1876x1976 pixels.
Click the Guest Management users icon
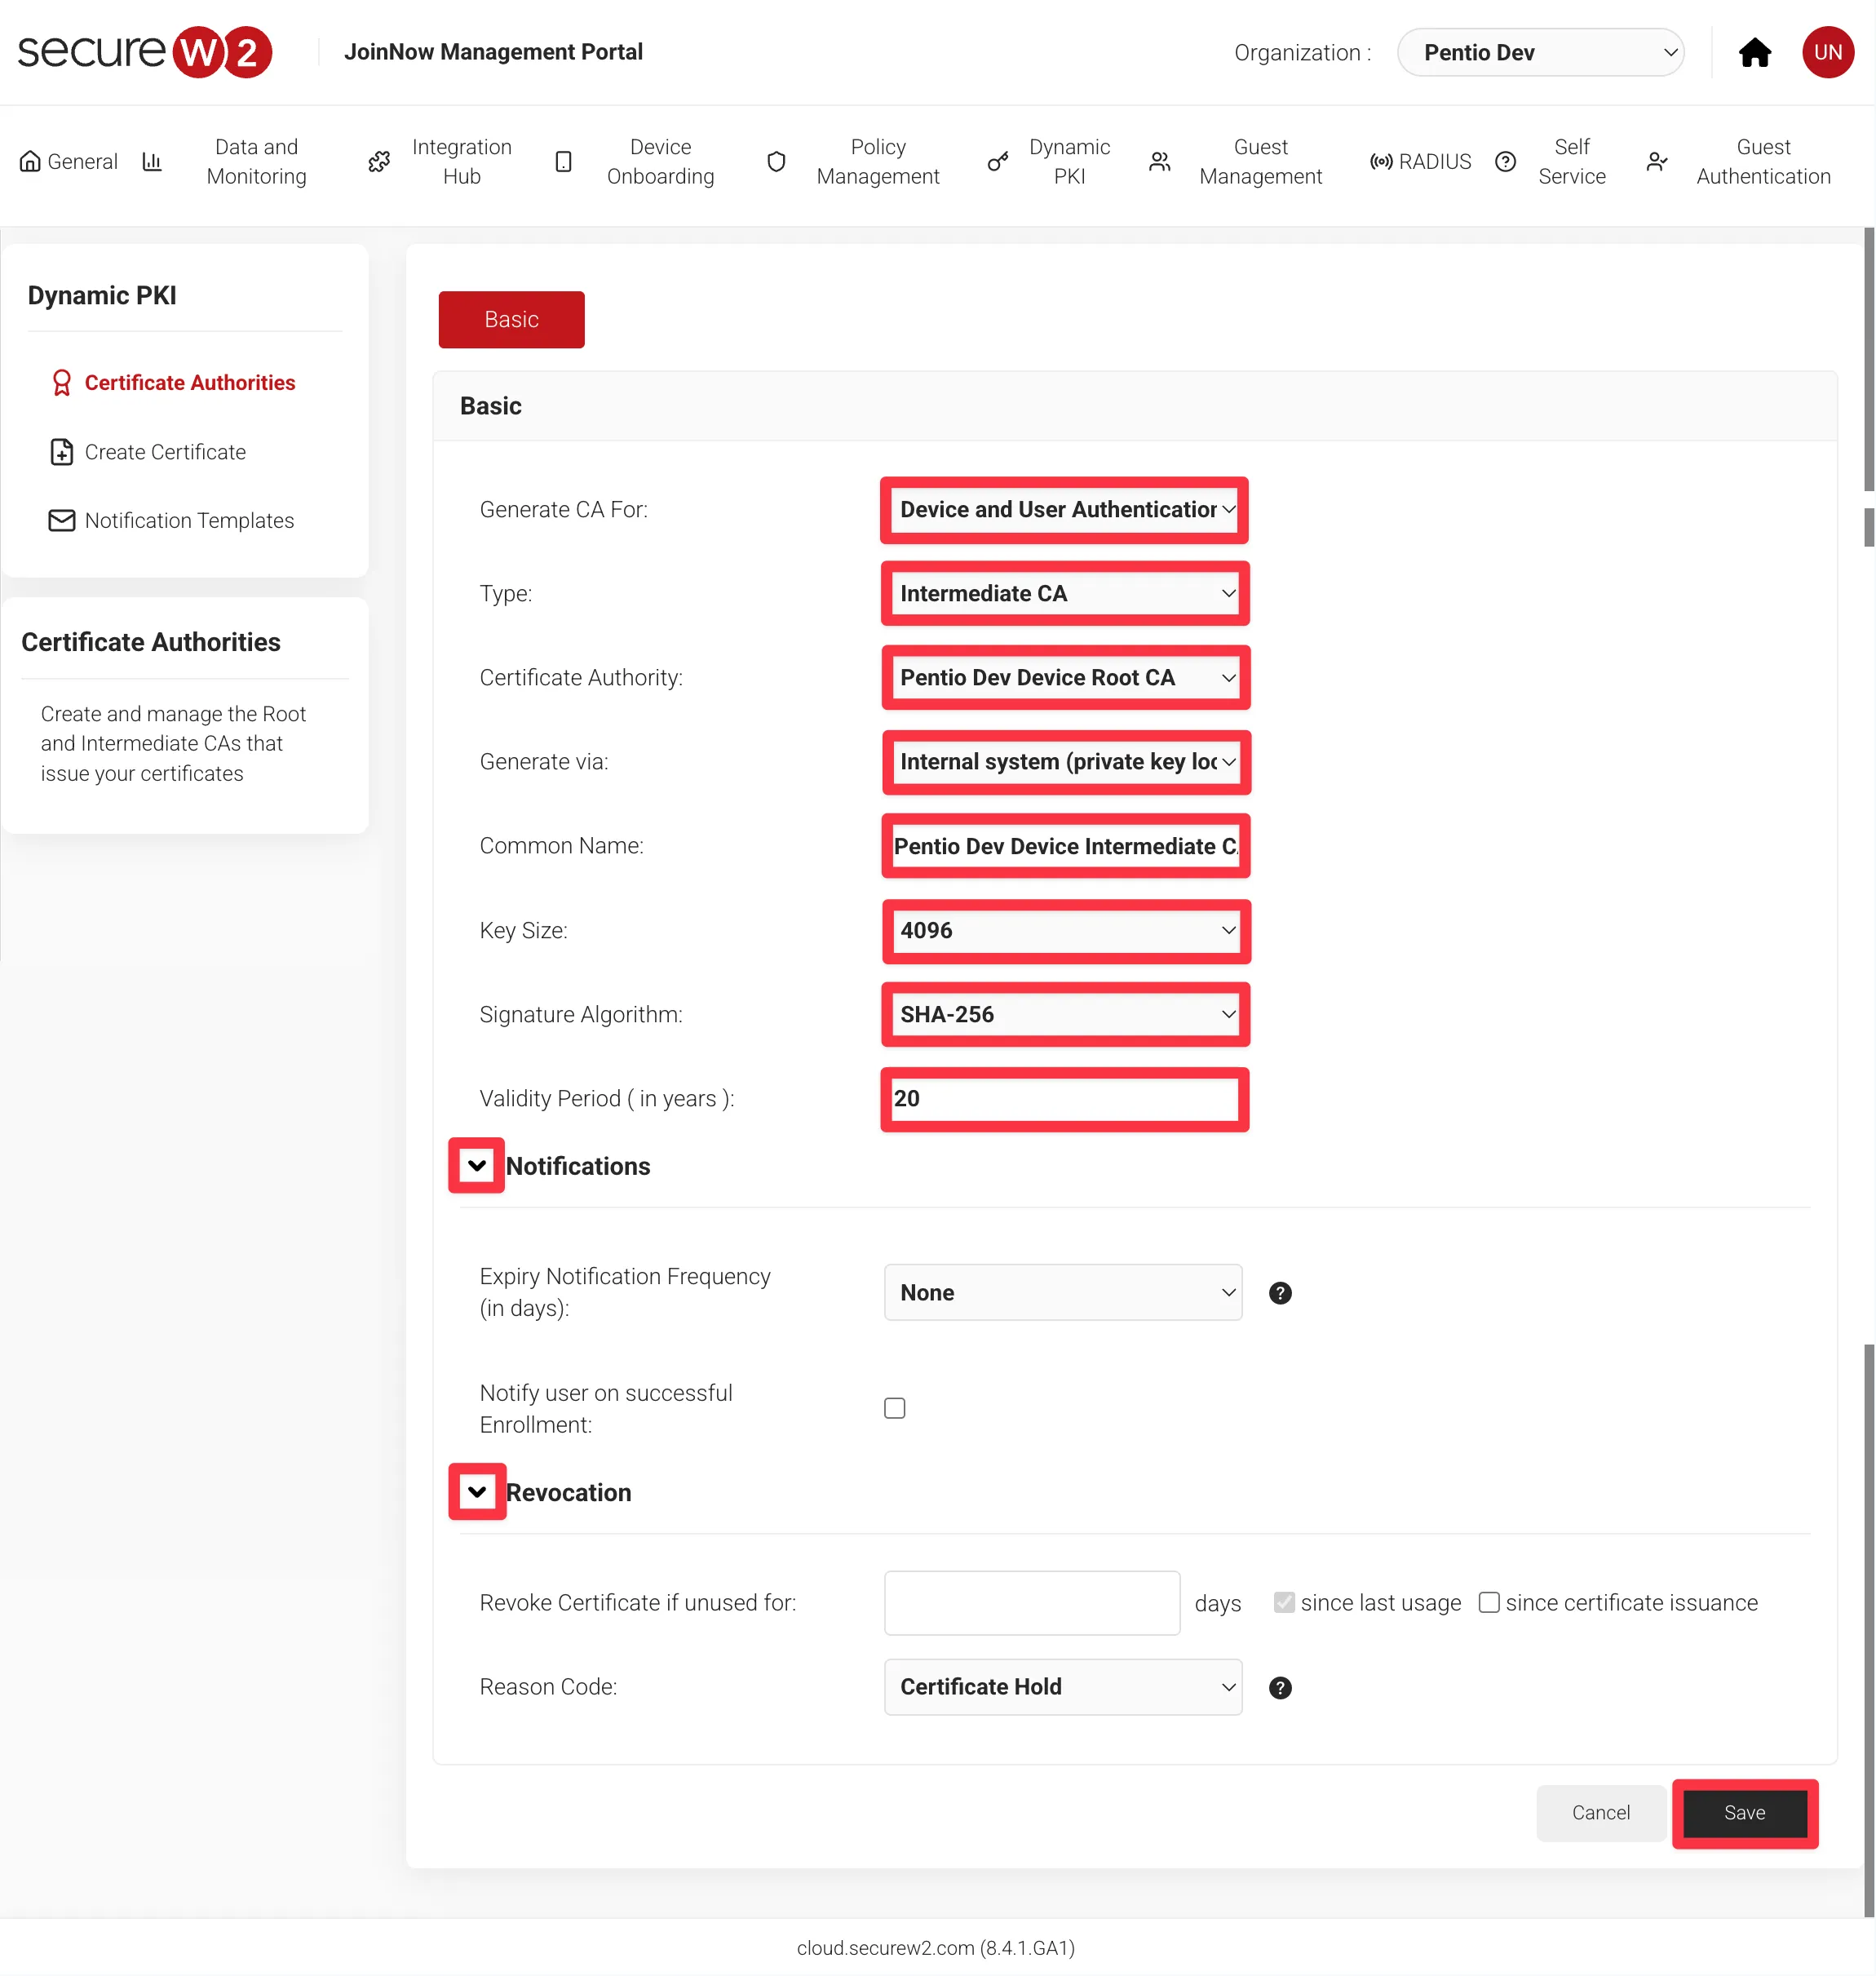click(1159, 161)
